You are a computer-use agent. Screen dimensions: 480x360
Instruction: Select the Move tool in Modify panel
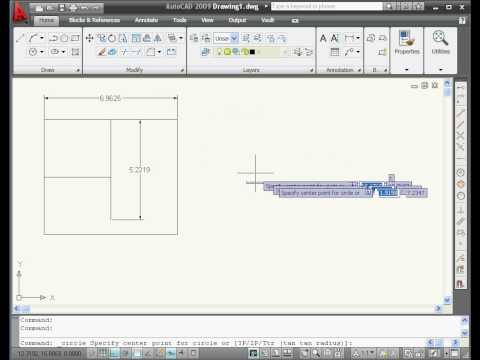point(89,38)
